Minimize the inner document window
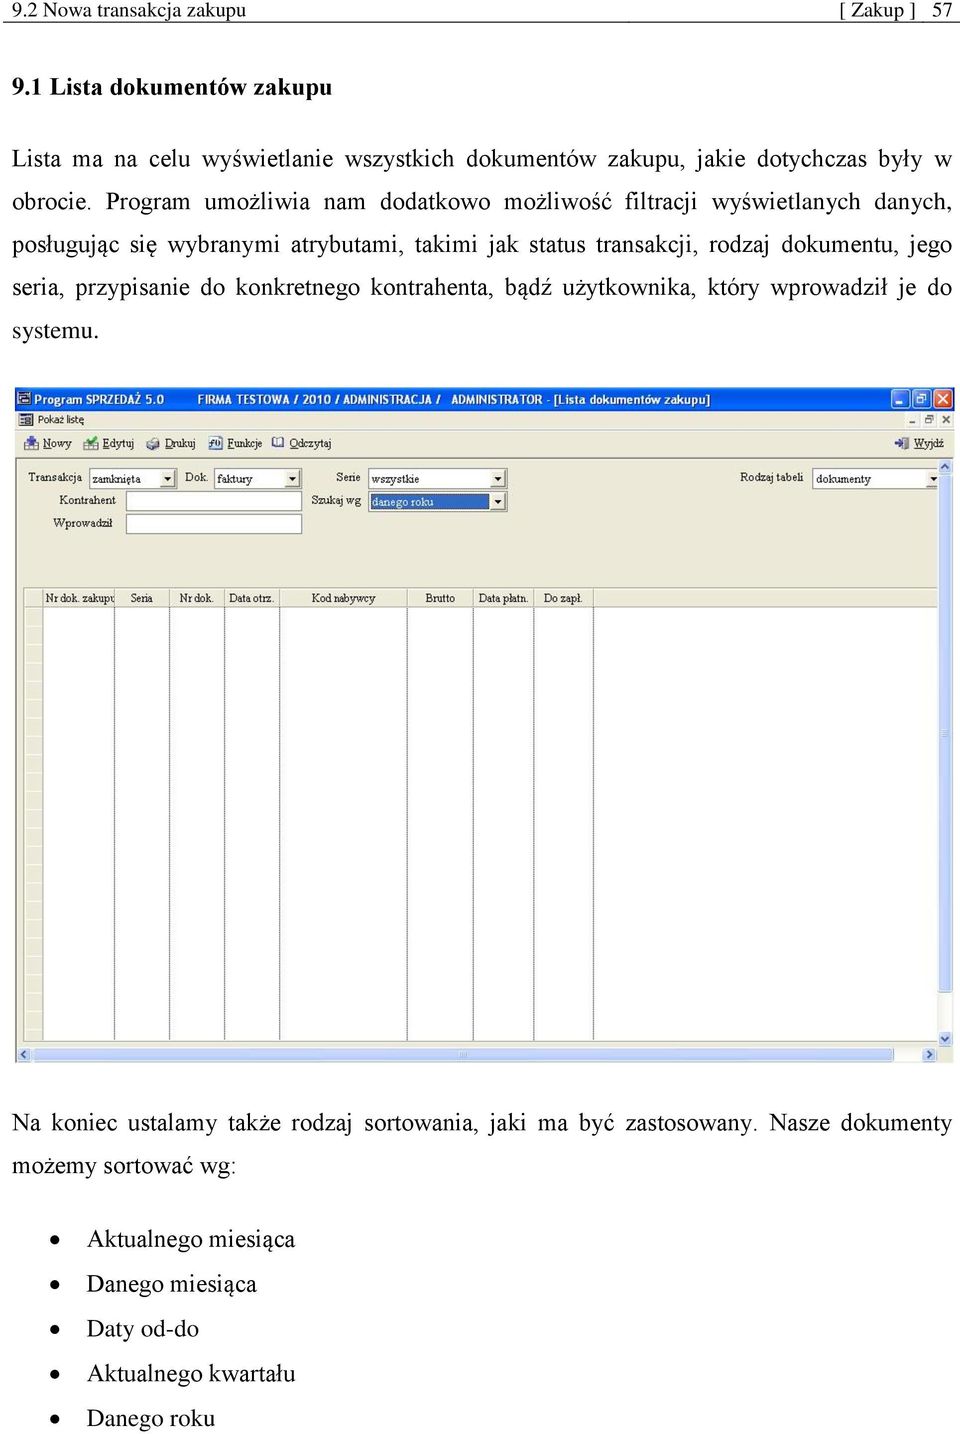Viewport: 960px width, 1434px height. pyautogui.click(x=913, y=420)
